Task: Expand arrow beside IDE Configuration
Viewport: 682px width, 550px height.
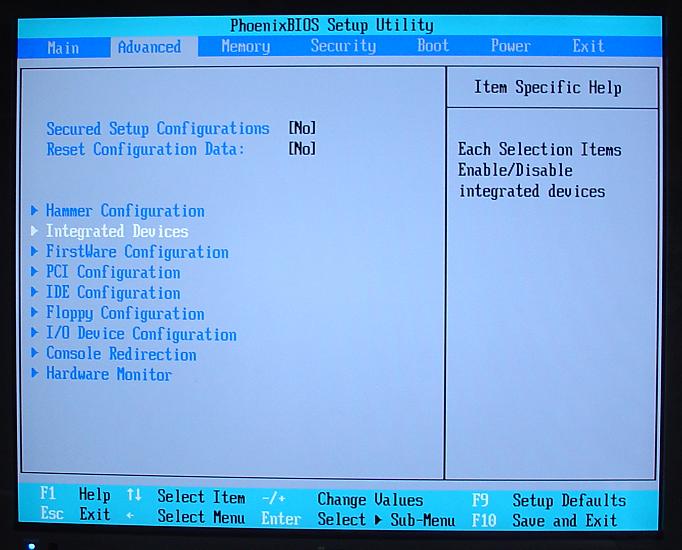Action: (34, 292)
